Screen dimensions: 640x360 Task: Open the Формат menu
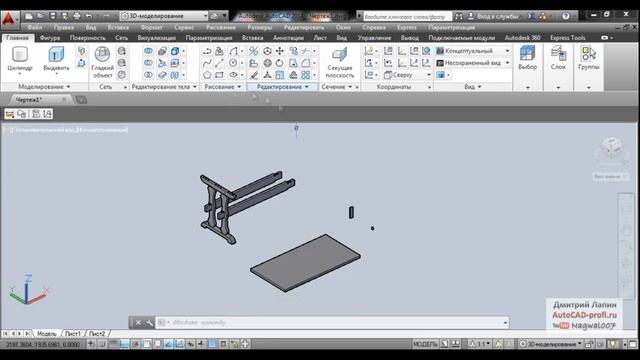pos(151,27)
